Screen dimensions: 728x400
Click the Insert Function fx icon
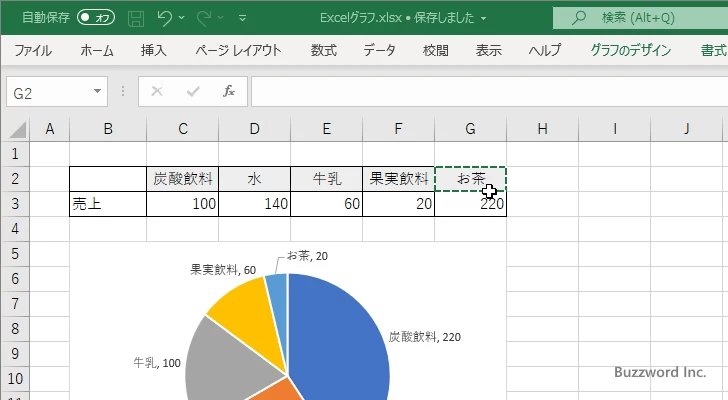pos(228,91)
